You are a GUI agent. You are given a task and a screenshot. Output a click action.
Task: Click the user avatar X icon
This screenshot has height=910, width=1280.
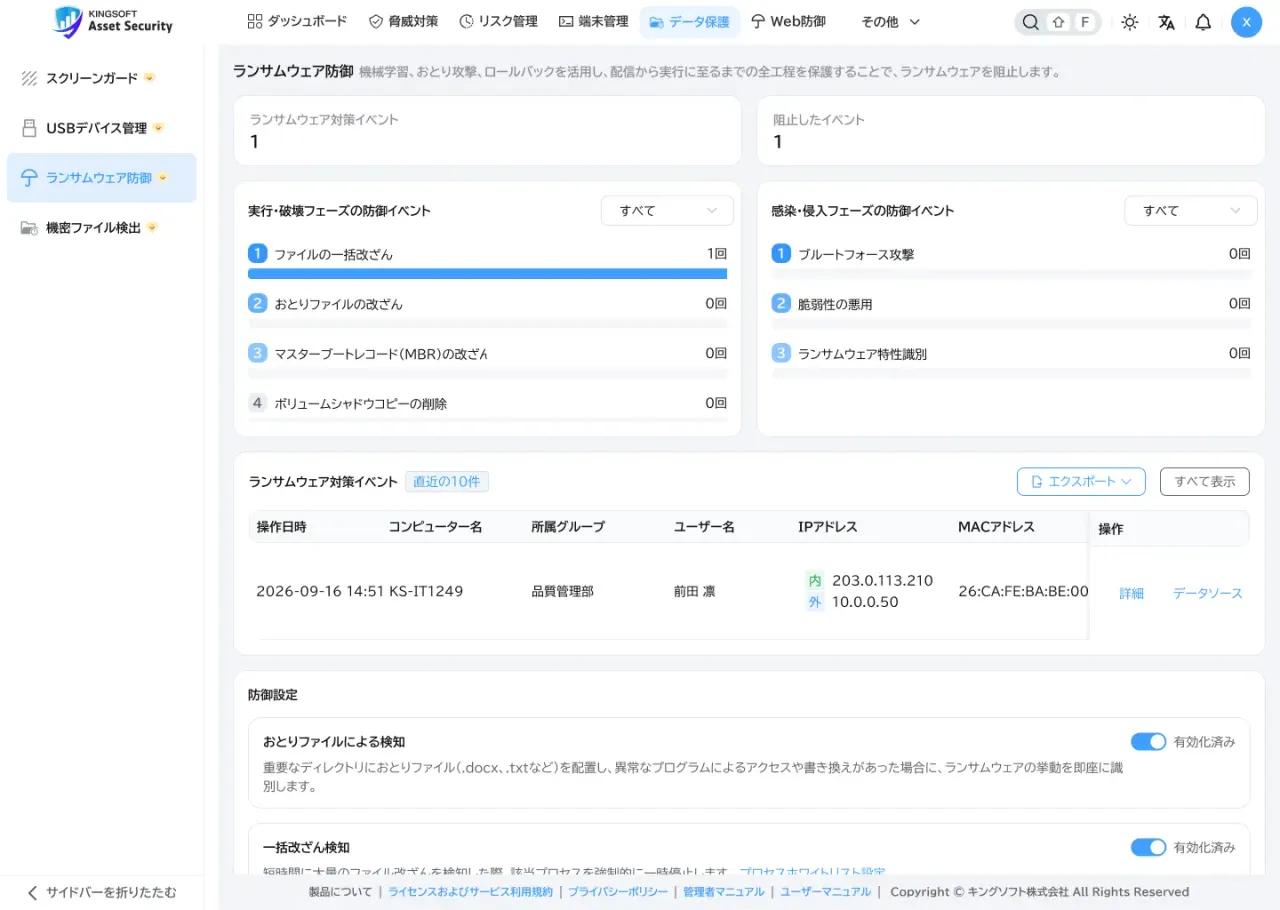tap(1246, 22)
